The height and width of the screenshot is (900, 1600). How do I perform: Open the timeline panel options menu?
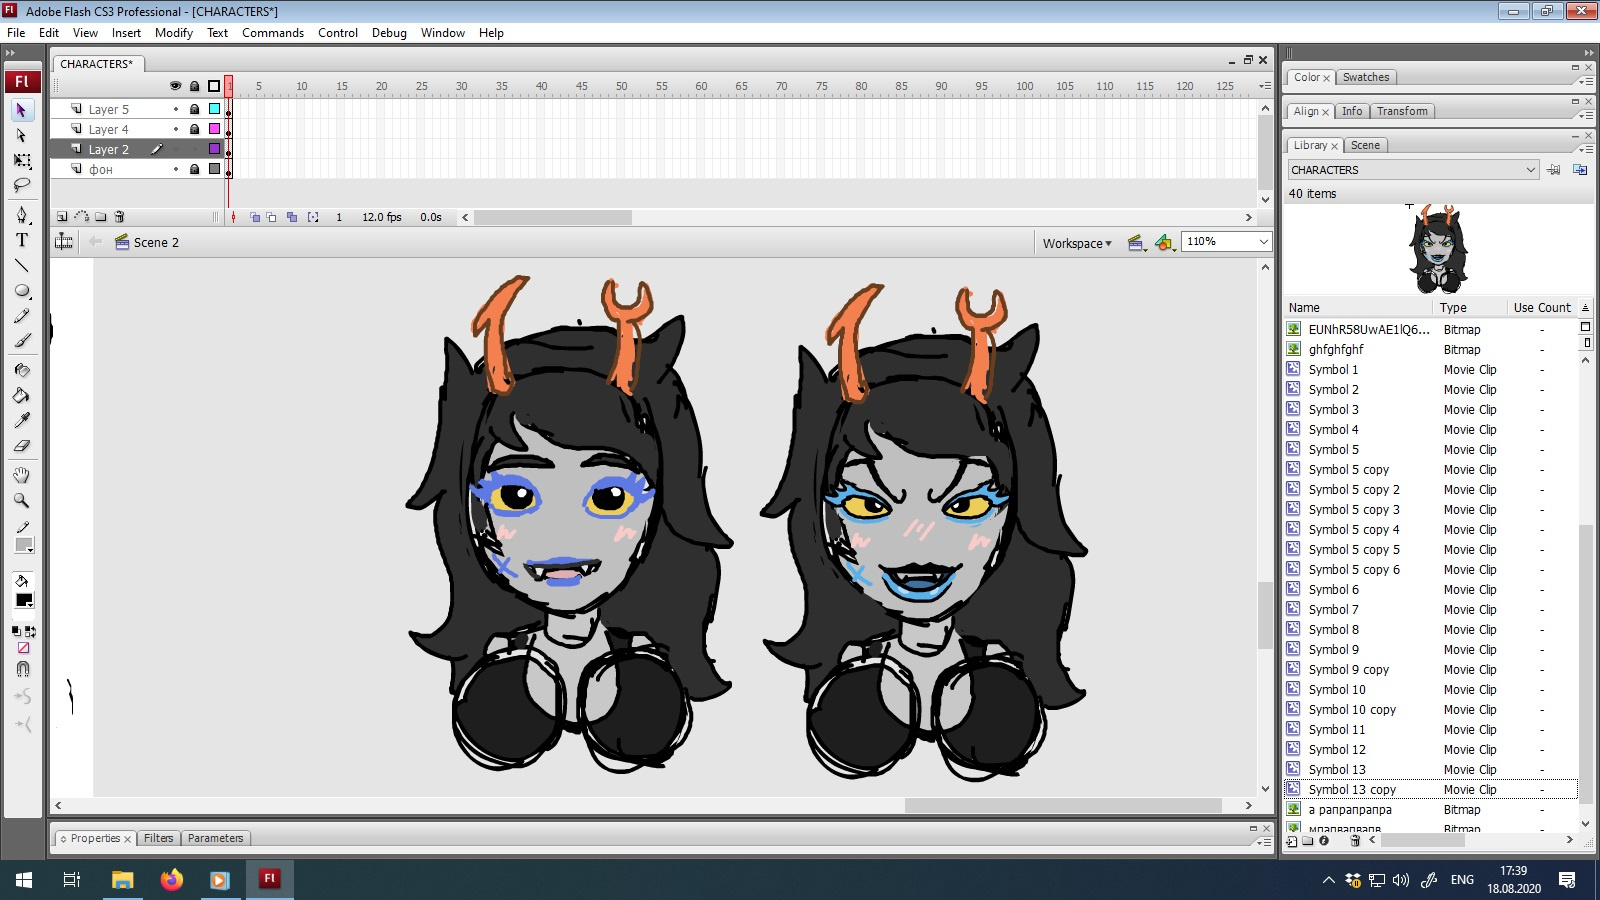tap(1265, 86)
